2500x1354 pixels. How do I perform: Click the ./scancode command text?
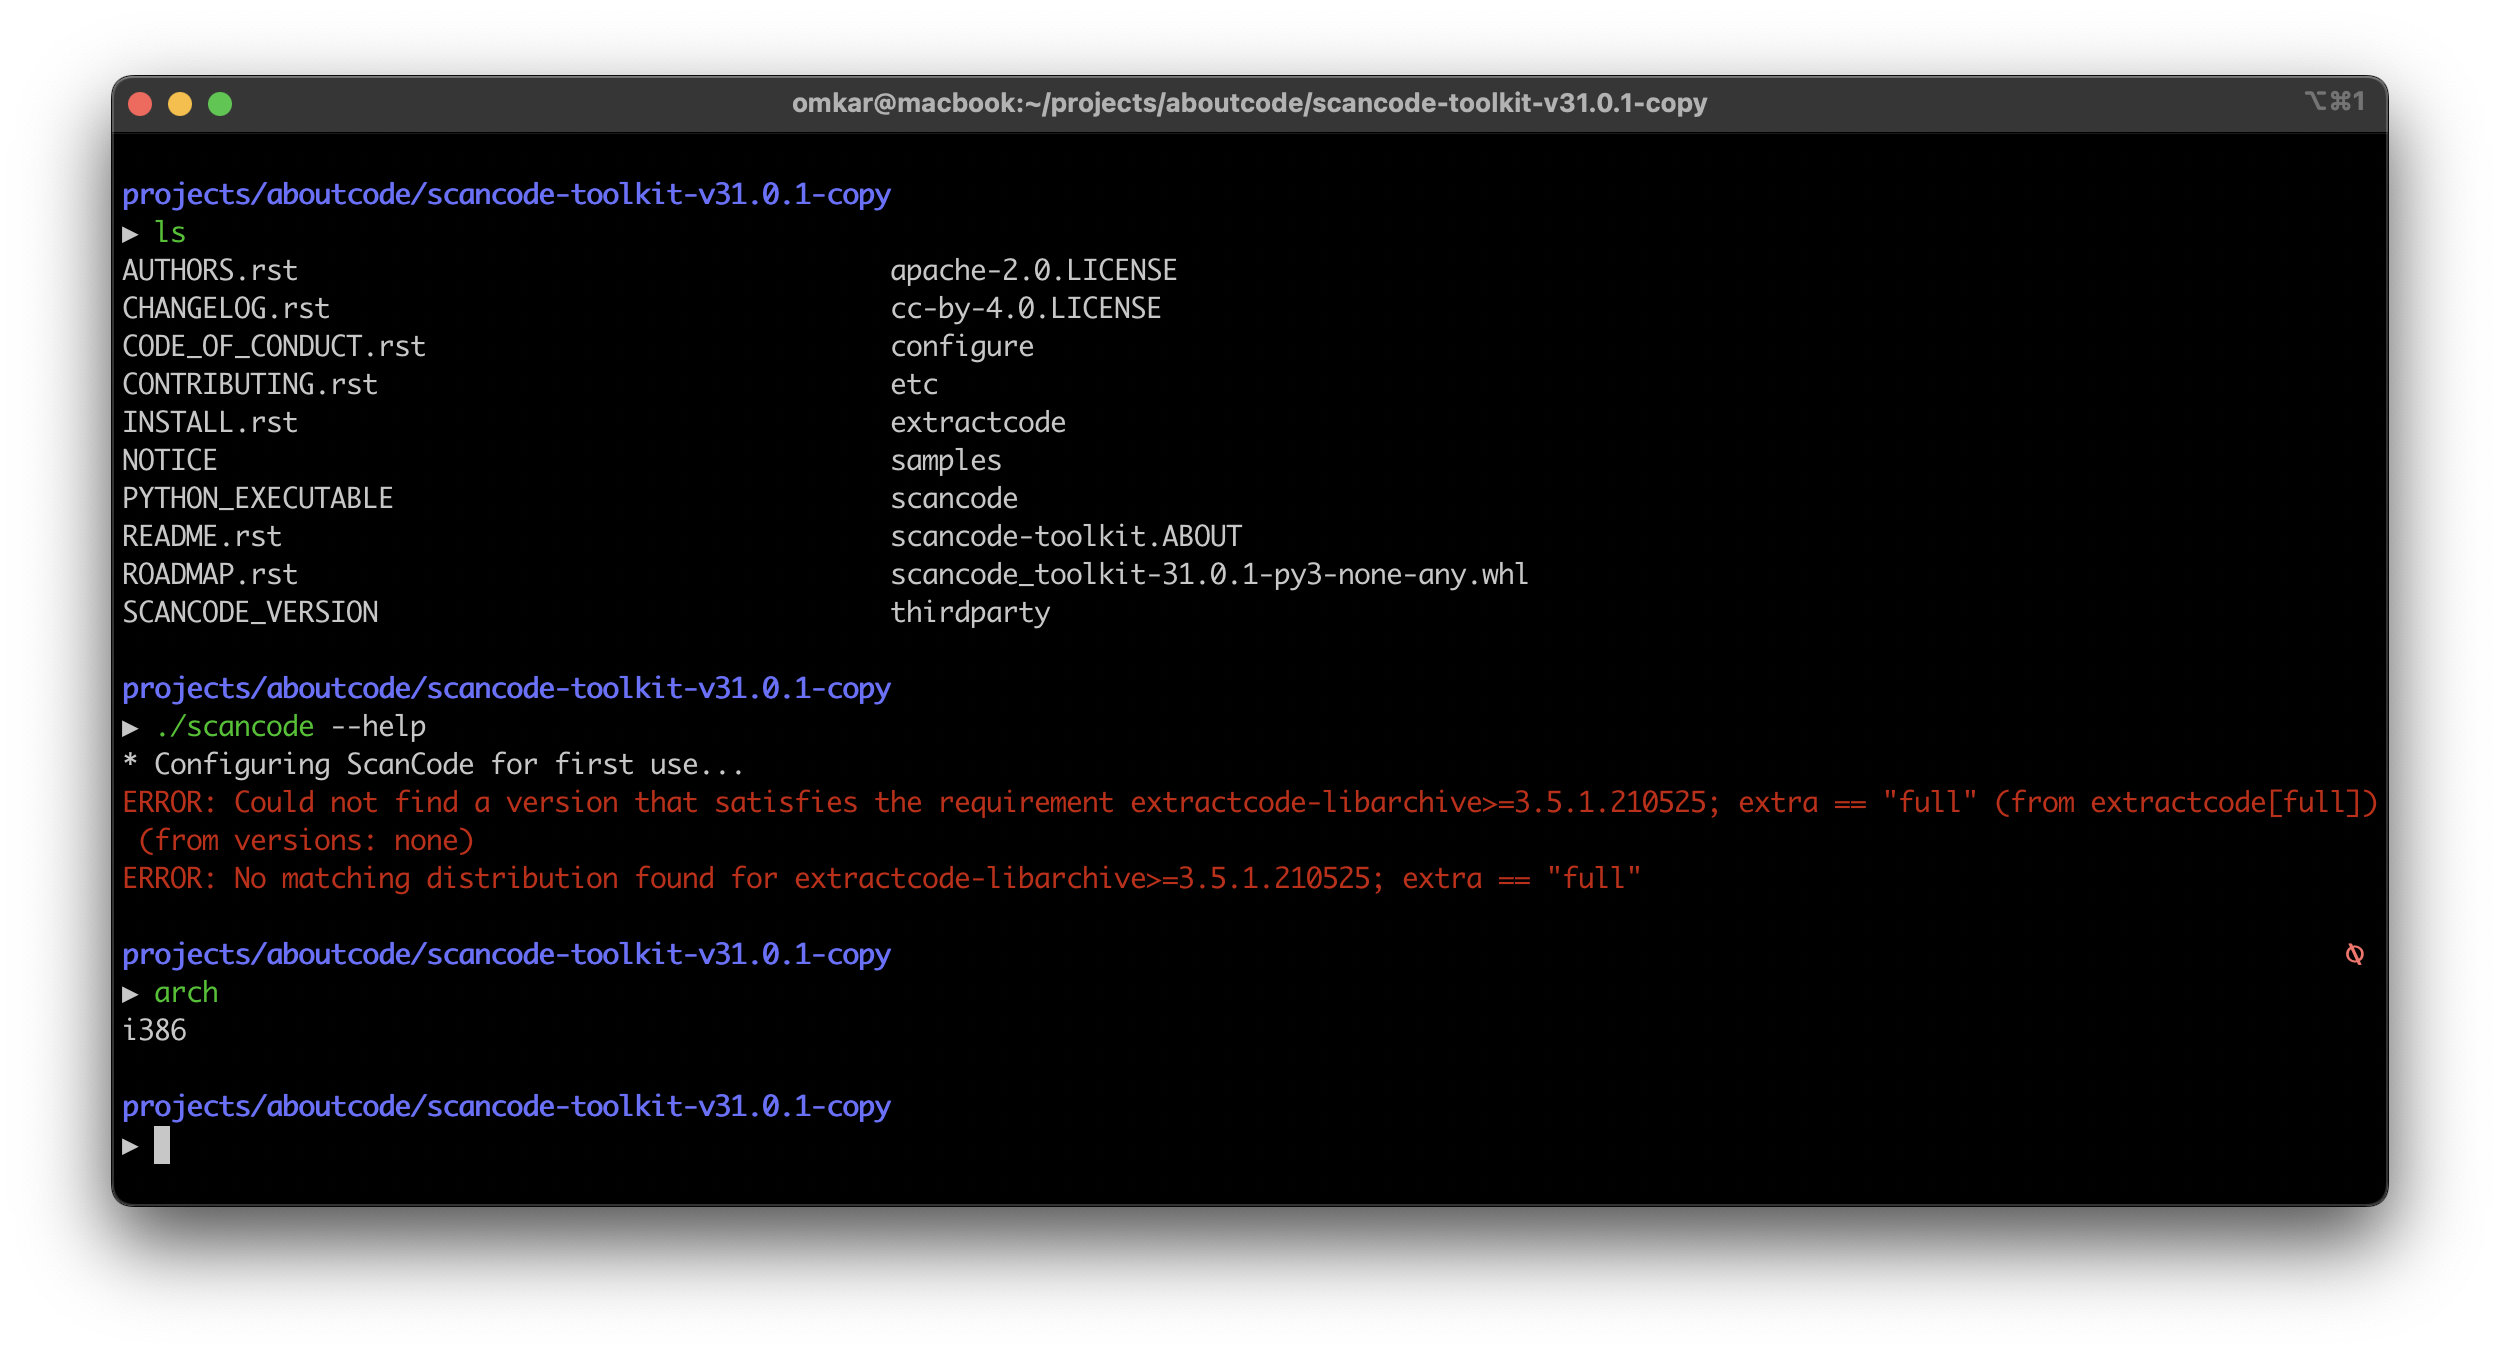point(234,727)
